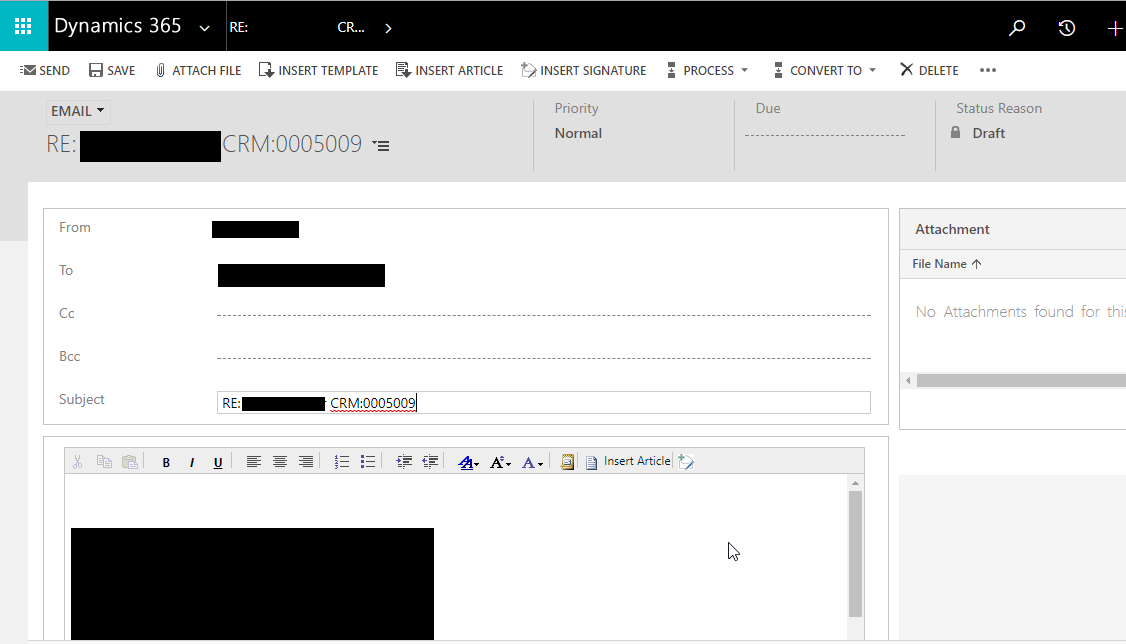
Task: Align text right
Action: click(306, 462)
